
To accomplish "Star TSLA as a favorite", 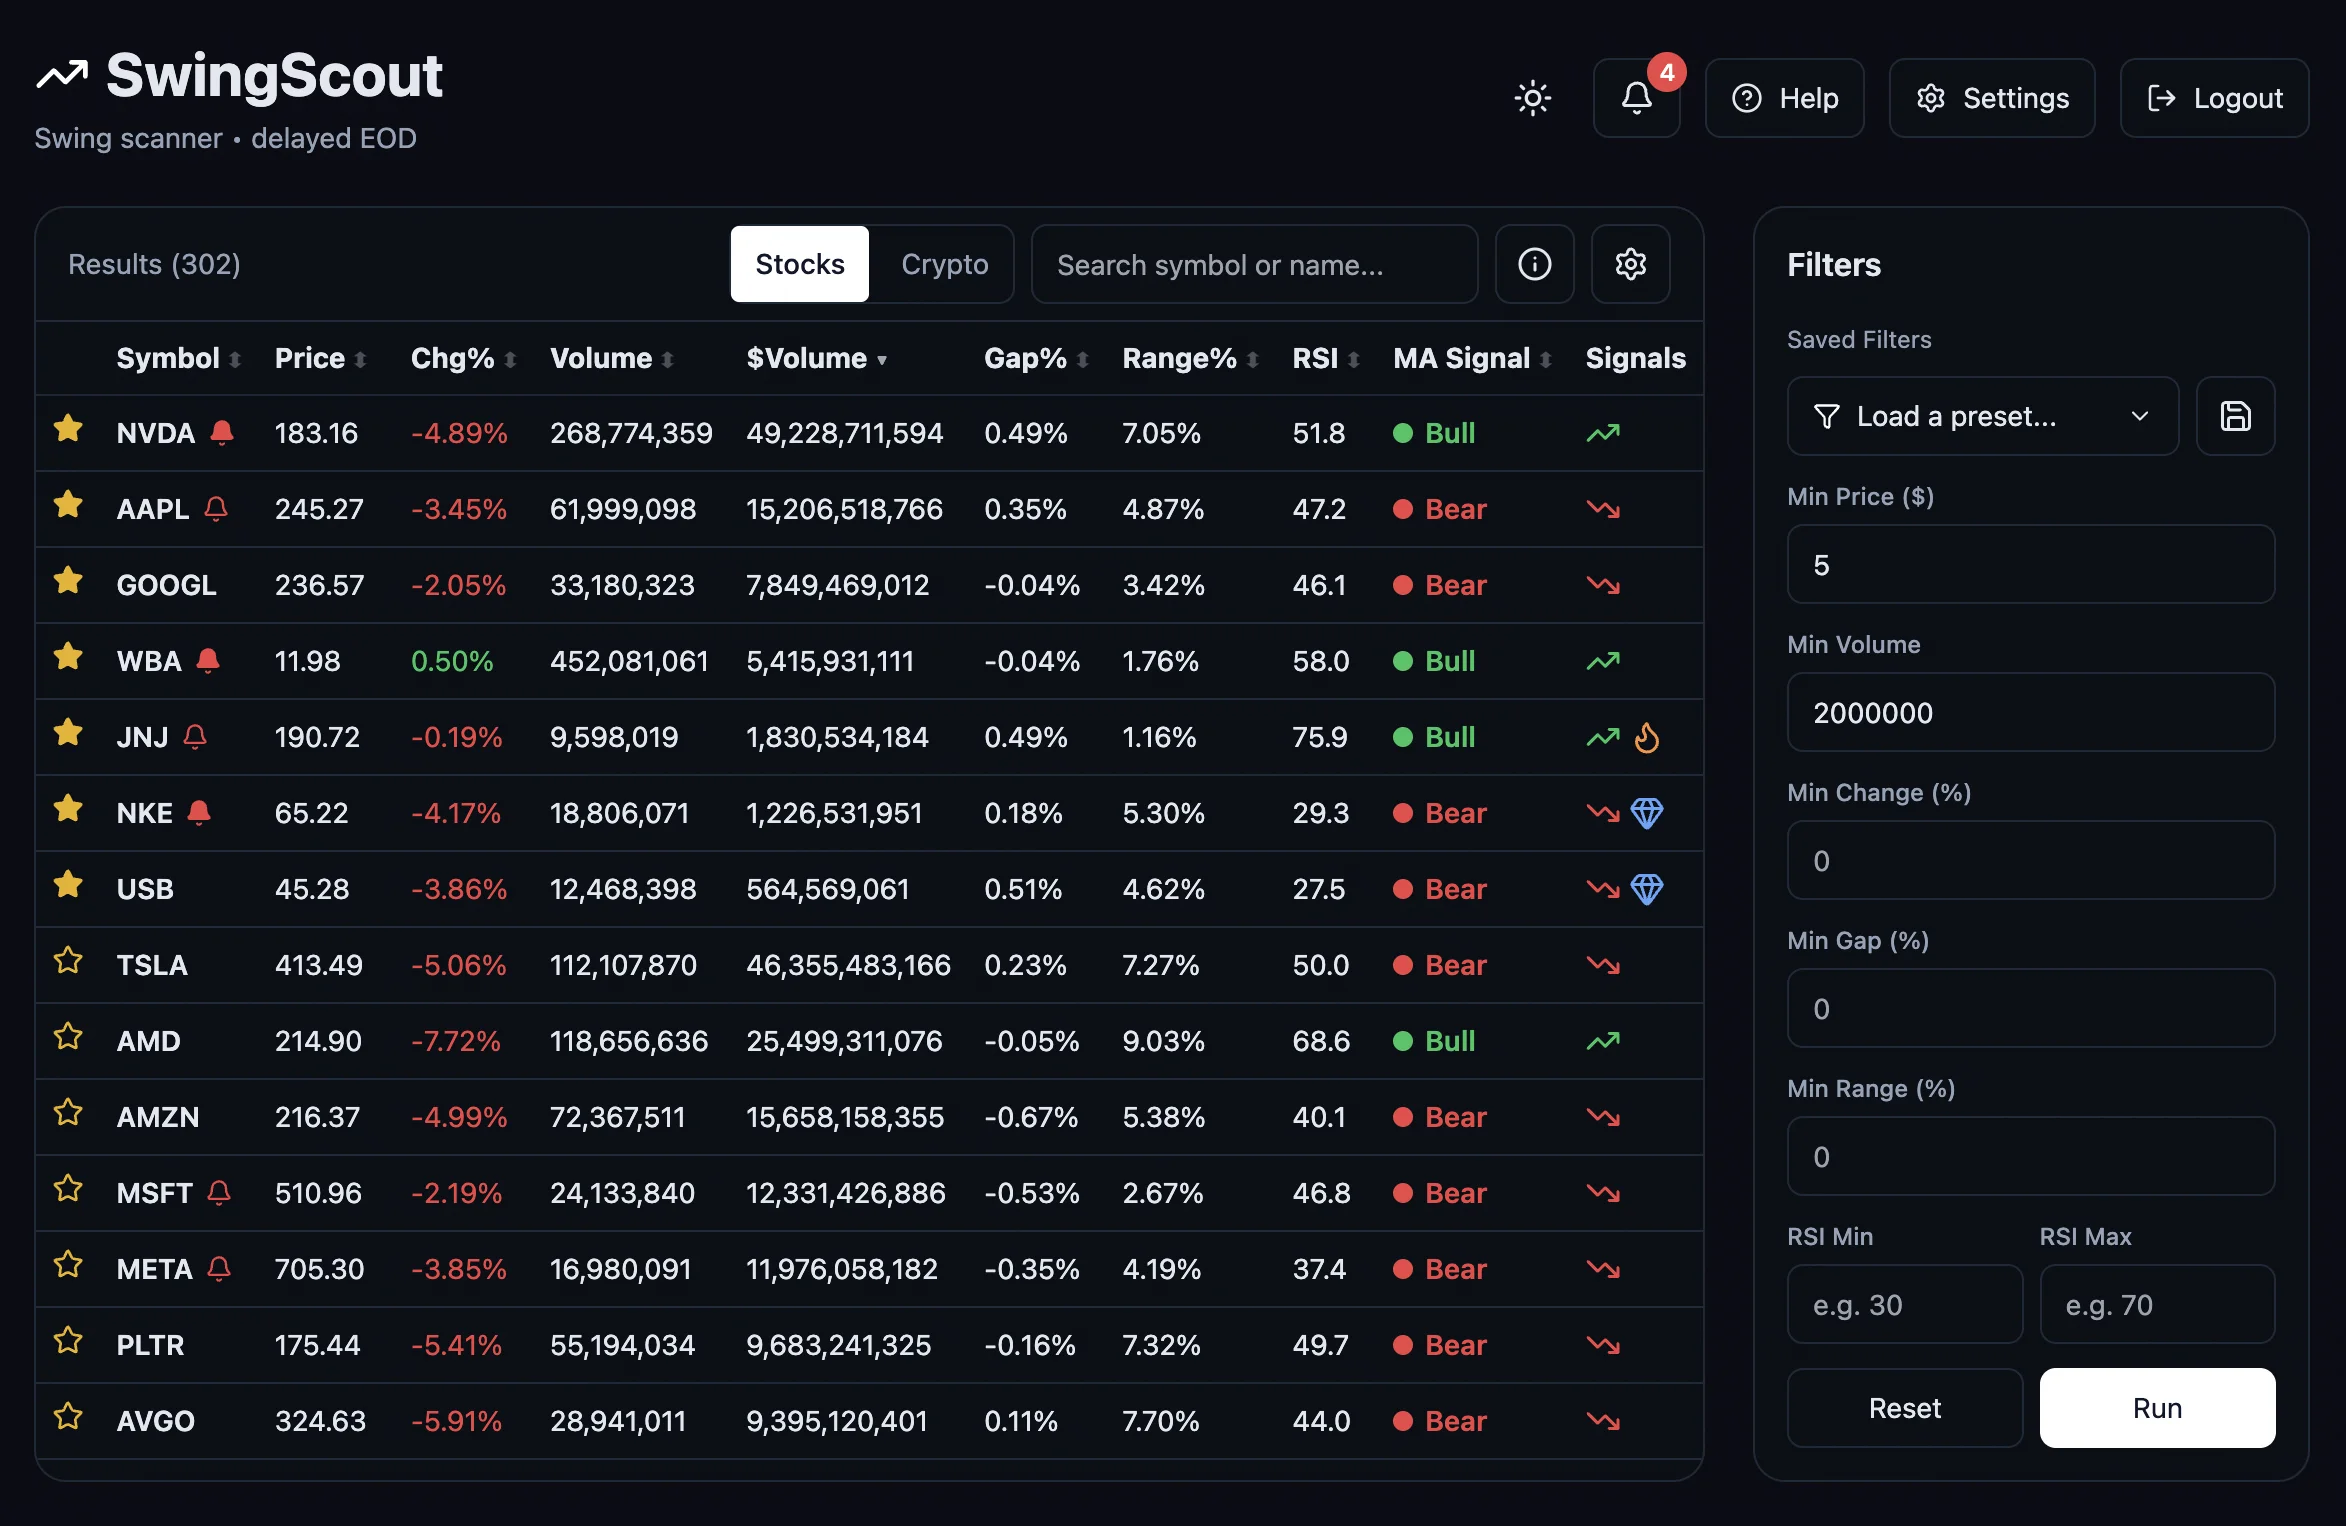I will 68,961.
